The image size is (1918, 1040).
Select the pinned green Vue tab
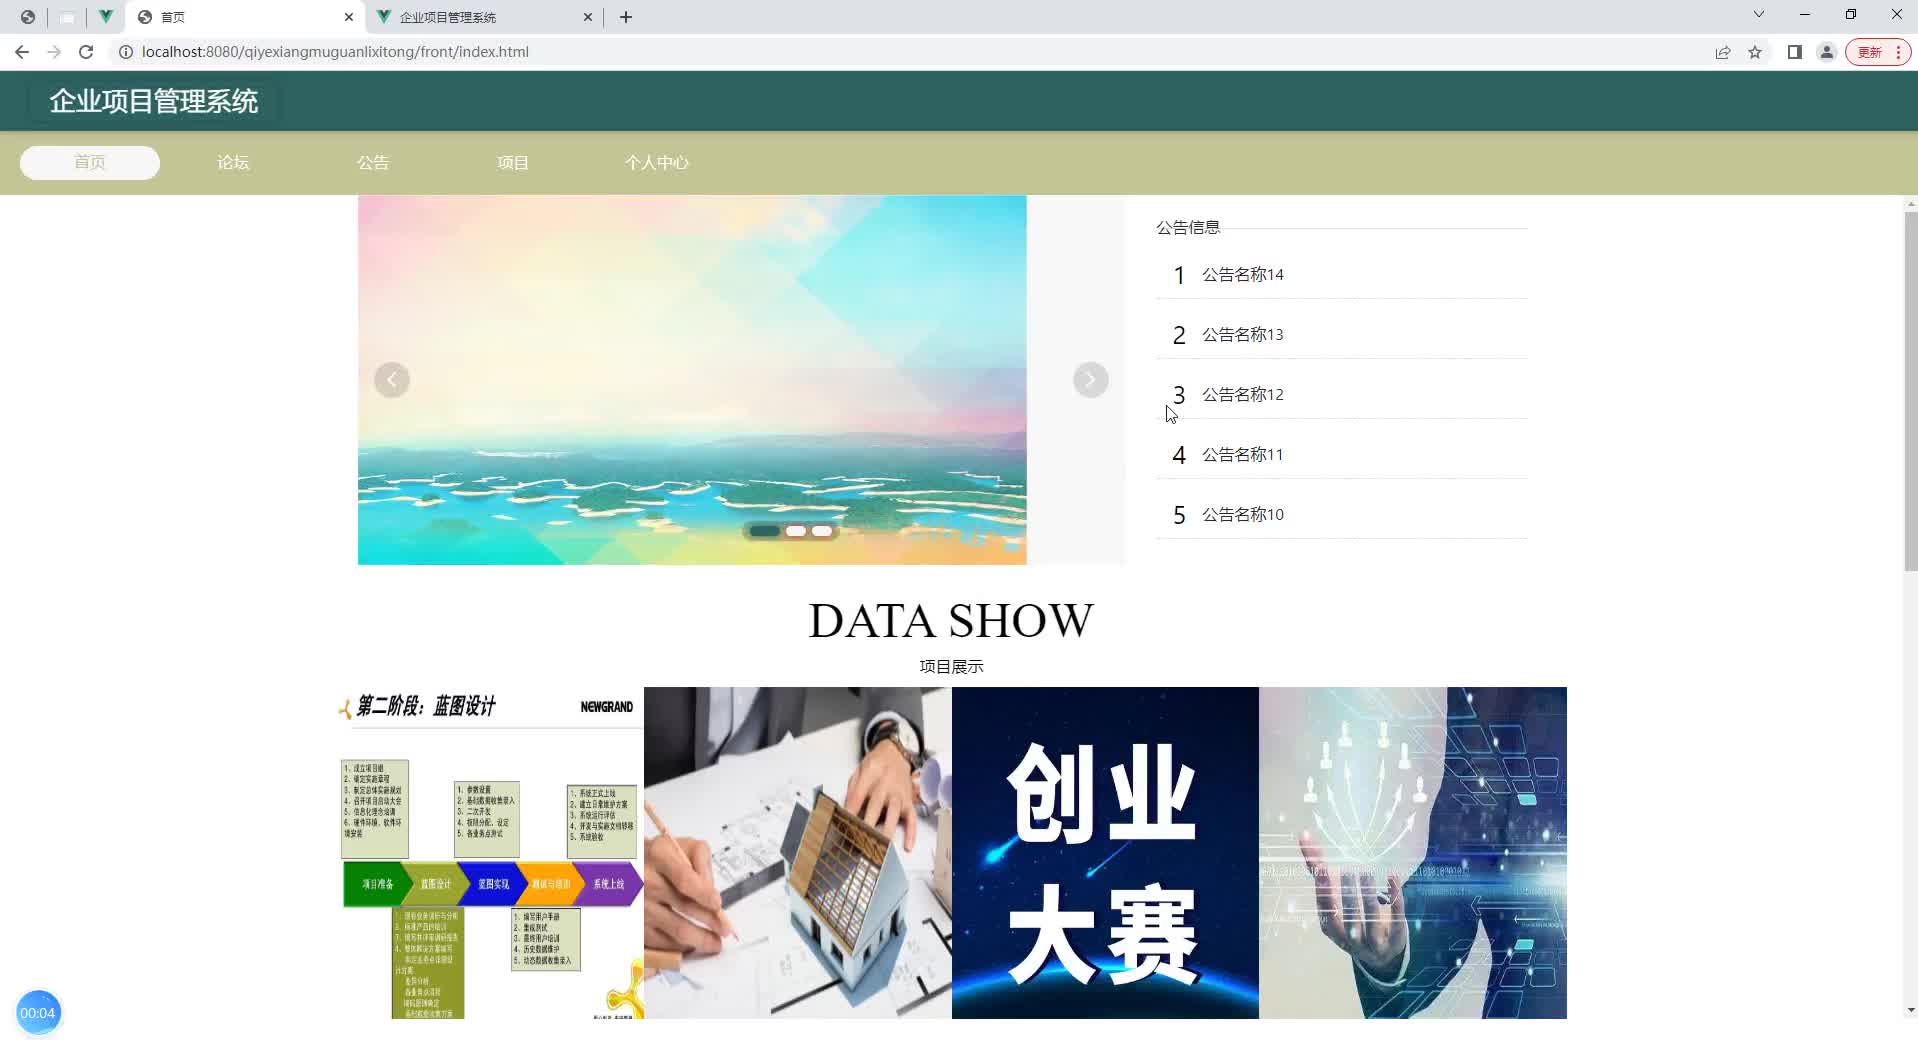click(105, 17)
